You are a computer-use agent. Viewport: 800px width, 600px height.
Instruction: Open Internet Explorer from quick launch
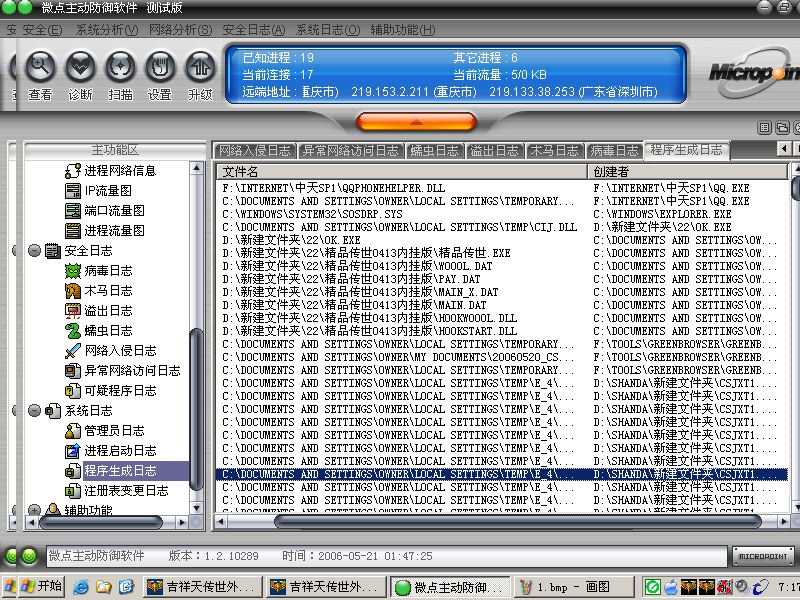81,587
